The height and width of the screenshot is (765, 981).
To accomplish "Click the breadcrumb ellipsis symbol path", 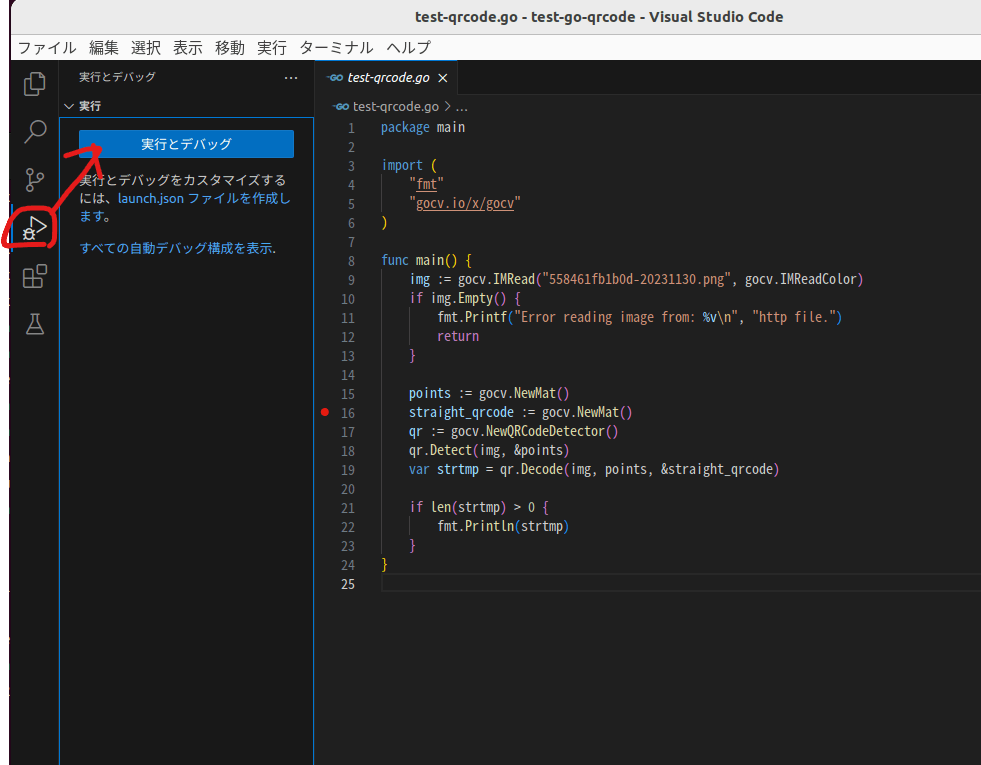I will click(x=462, y=107).
